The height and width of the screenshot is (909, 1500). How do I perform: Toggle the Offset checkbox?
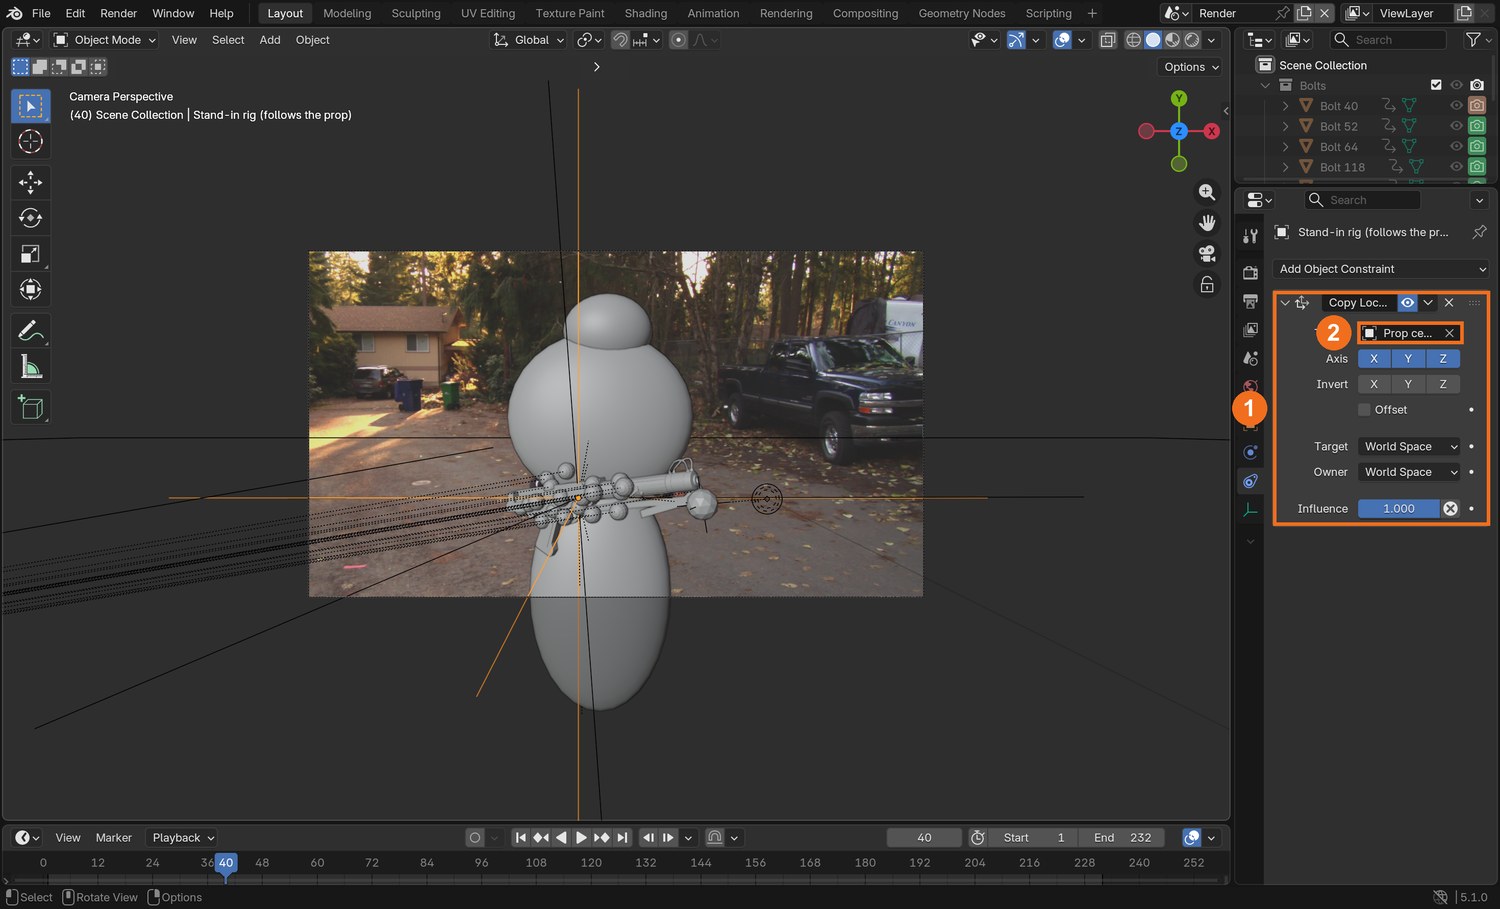pyautogui.click(x=1364, y=410)
